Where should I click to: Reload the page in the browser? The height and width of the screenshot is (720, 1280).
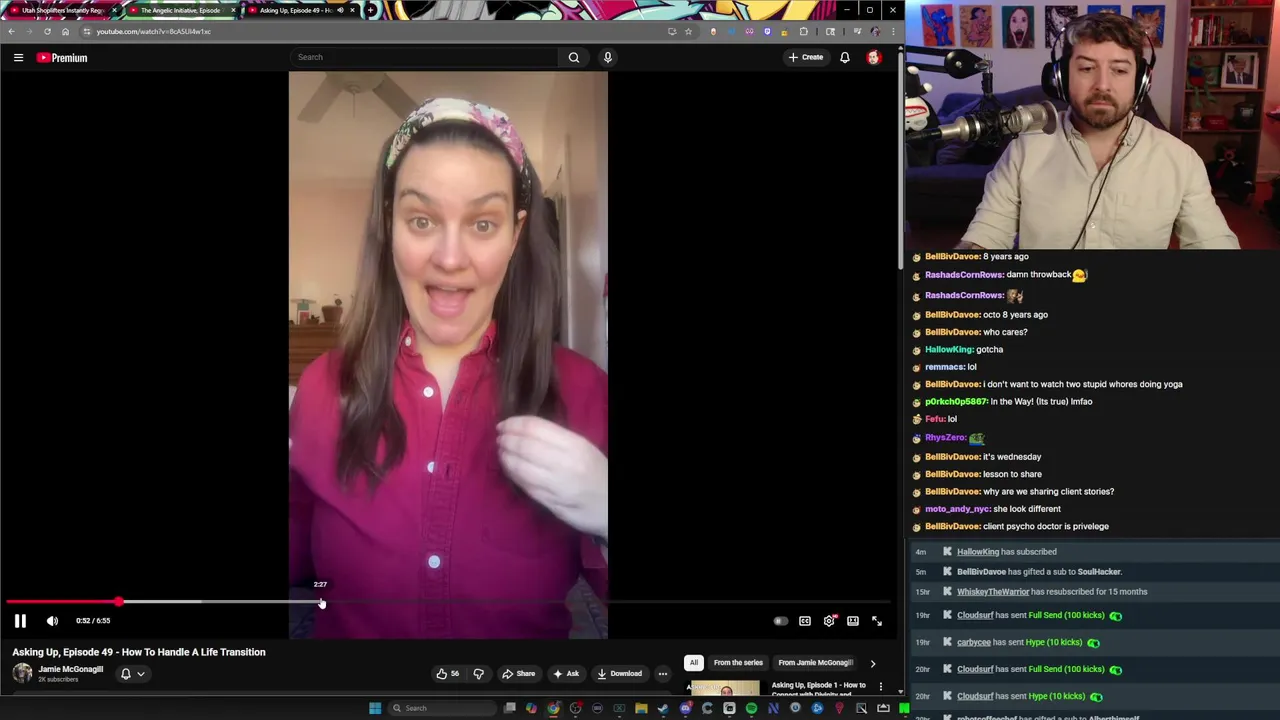[x=47, y=31]
